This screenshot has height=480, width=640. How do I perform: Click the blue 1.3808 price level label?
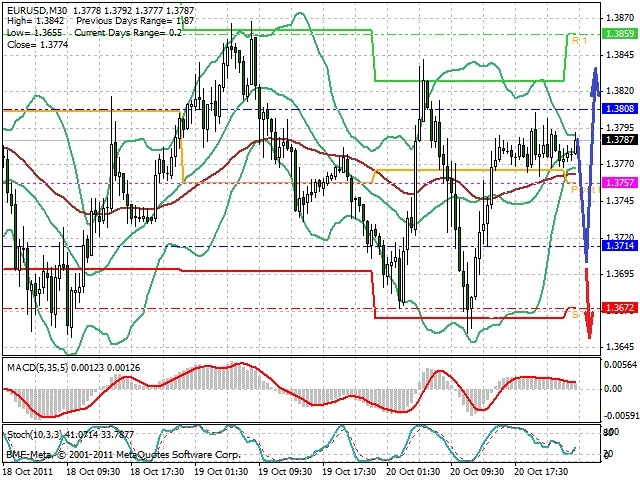[620, 109]
